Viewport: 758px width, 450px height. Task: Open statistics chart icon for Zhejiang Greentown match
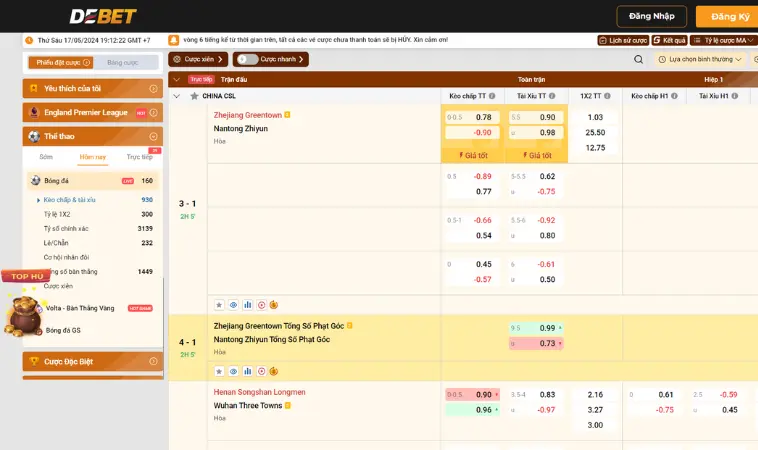(x=247, y=304)
